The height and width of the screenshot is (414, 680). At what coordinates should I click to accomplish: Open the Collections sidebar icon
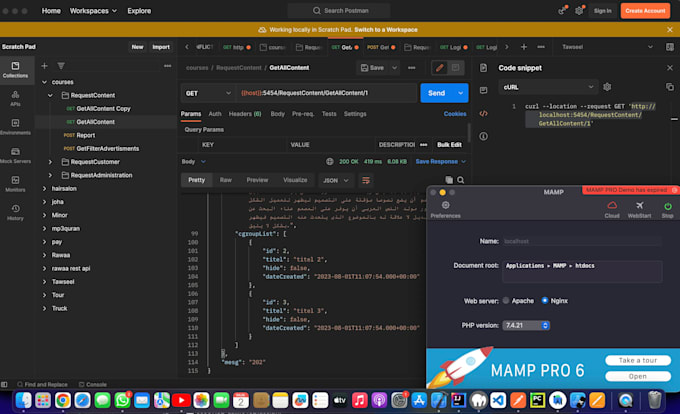[x=15, y=69]
